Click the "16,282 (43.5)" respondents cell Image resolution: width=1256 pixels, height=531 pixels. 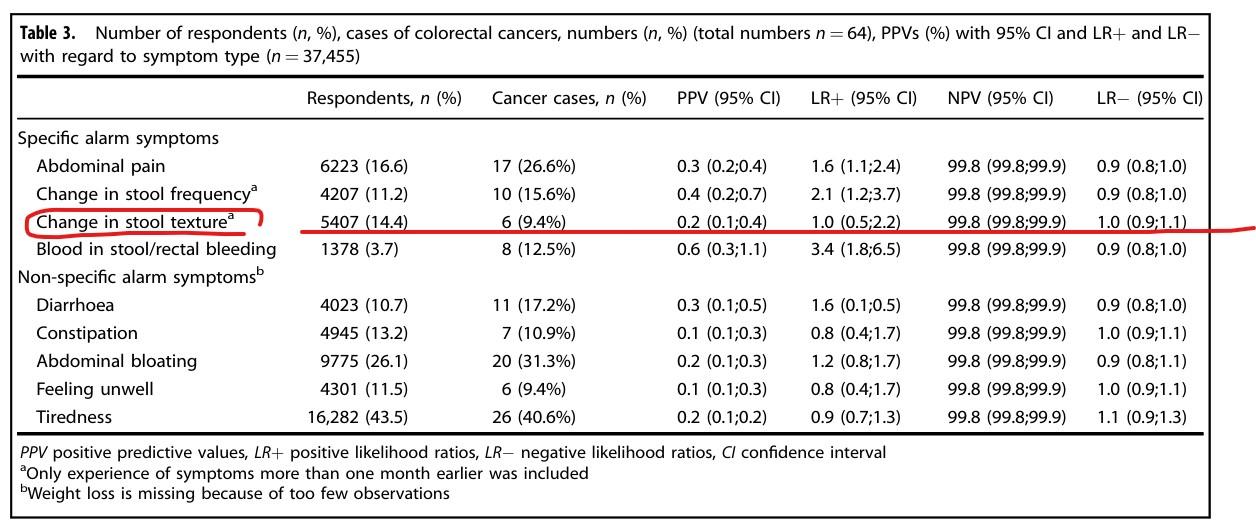click(x=357, y=417)
